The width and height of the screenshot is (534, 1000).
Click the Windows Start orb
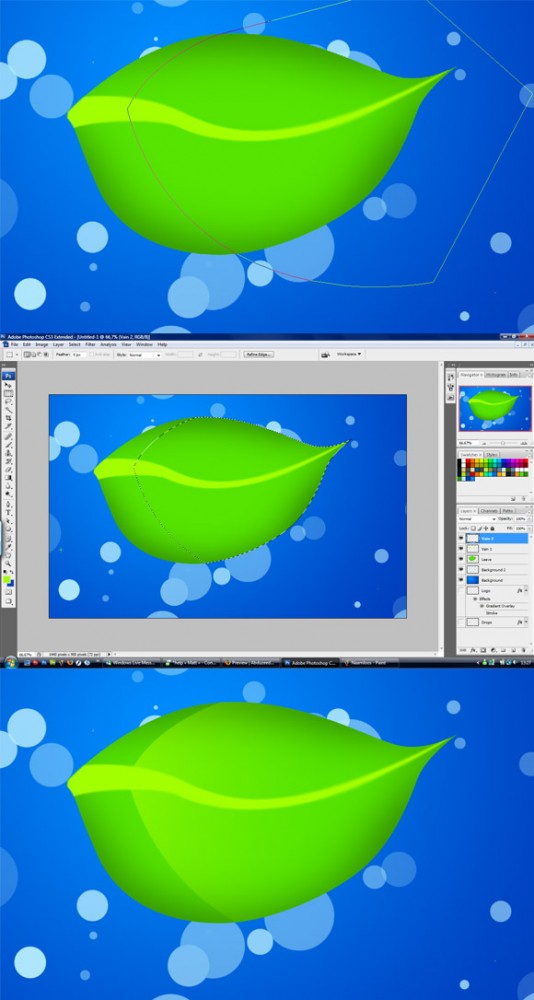10,662
